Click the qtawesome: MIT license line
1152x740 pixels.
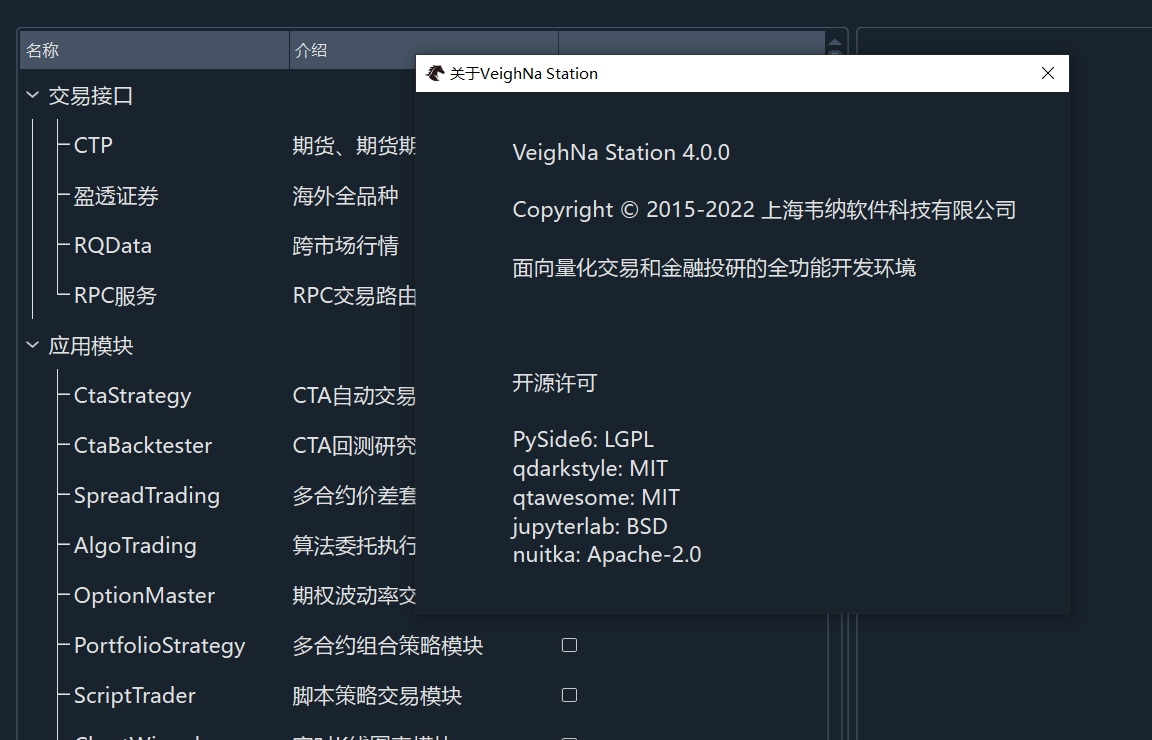click(596, 497)
